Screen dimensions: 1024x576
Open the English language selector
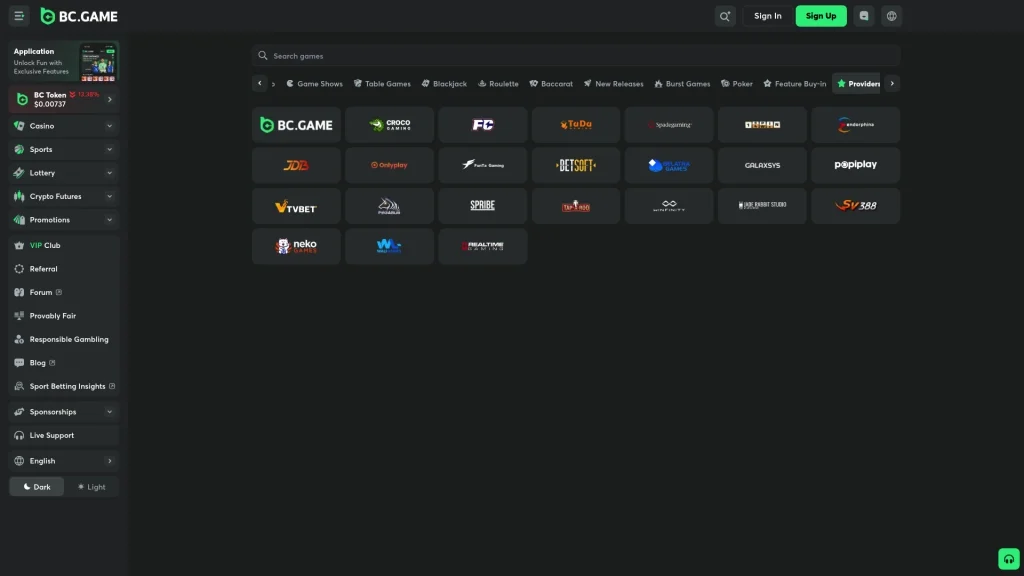click(x=64, y=461)
